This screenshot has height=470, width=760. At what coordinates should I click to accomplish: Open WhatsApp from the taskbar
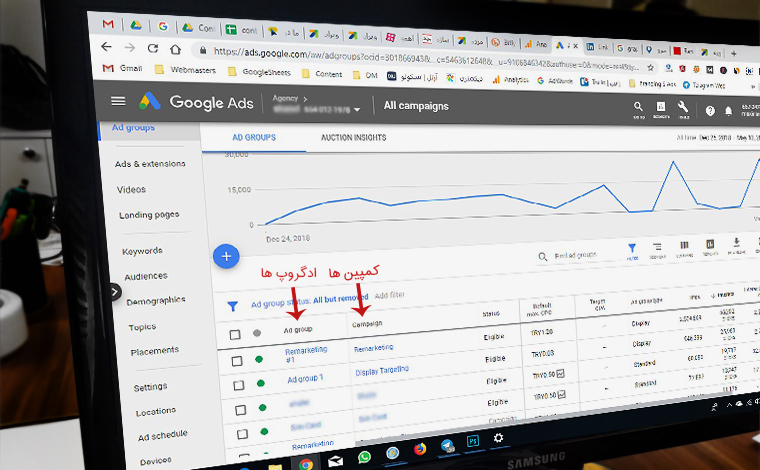pos(364,457)
